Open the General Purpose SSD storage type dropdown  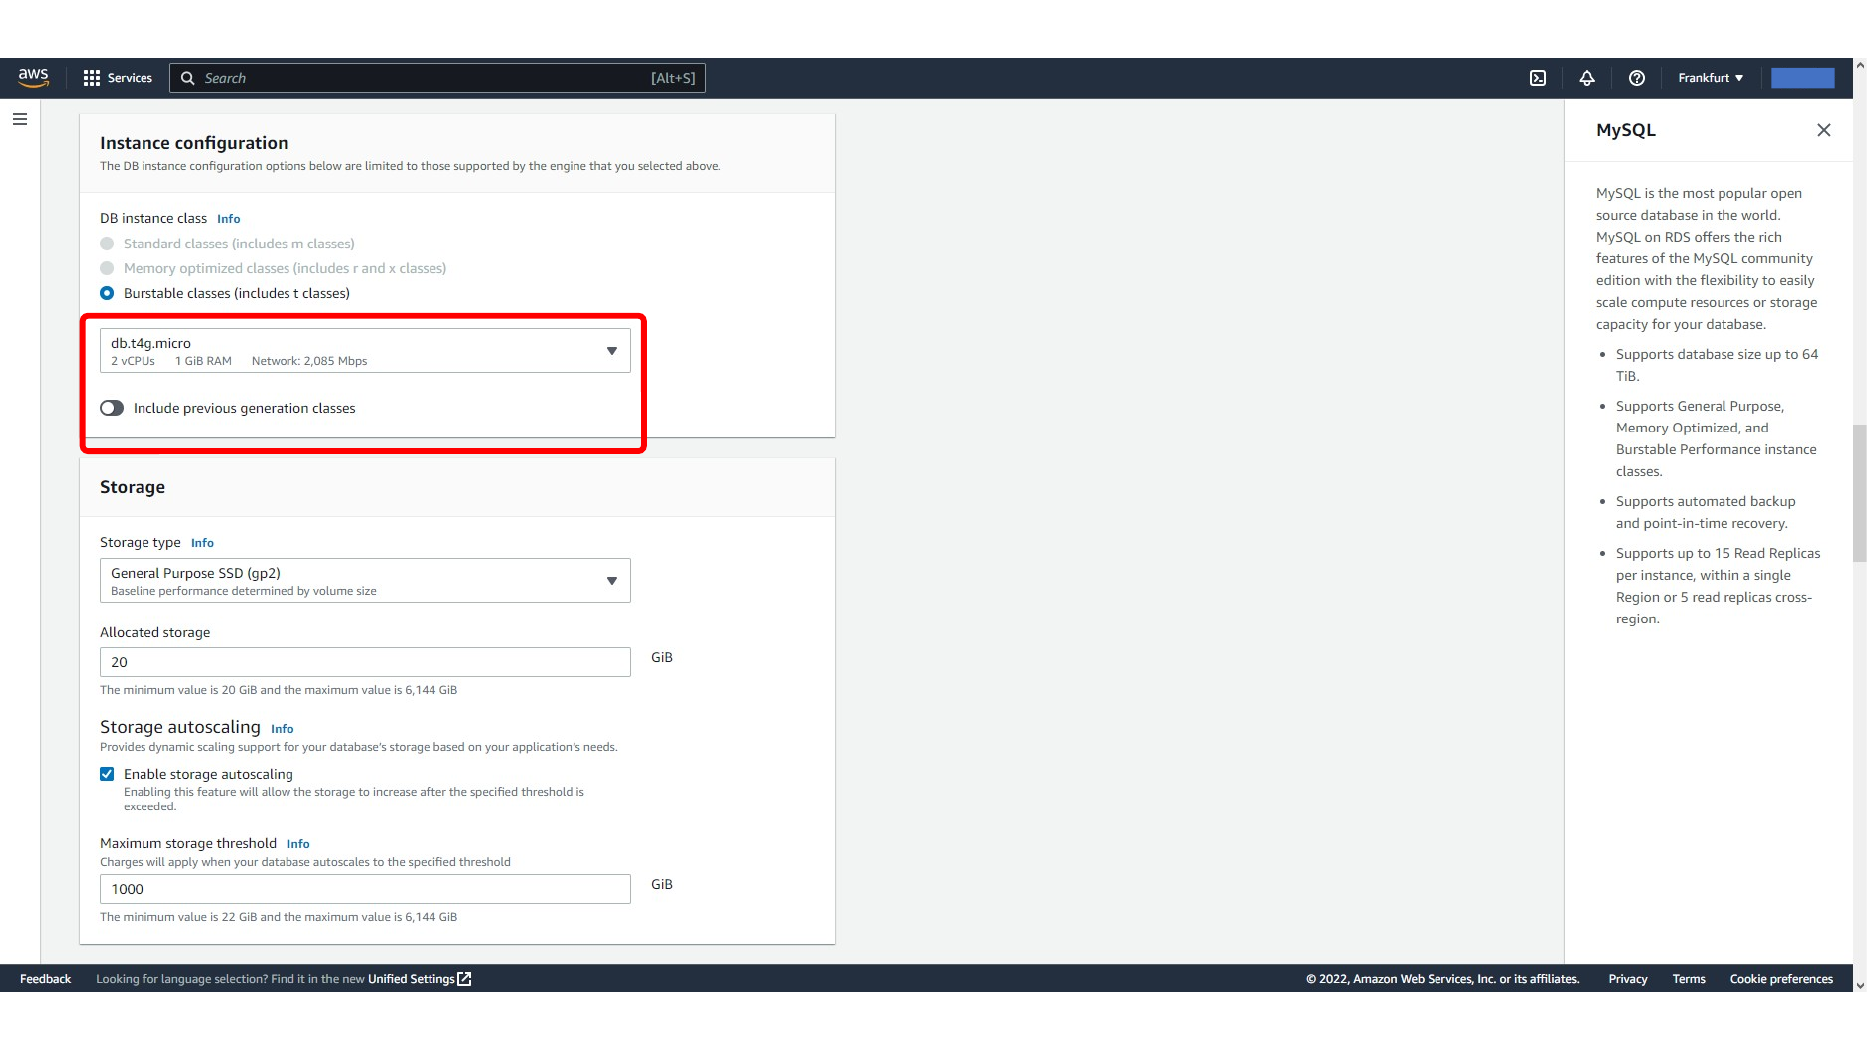(365, 581)
